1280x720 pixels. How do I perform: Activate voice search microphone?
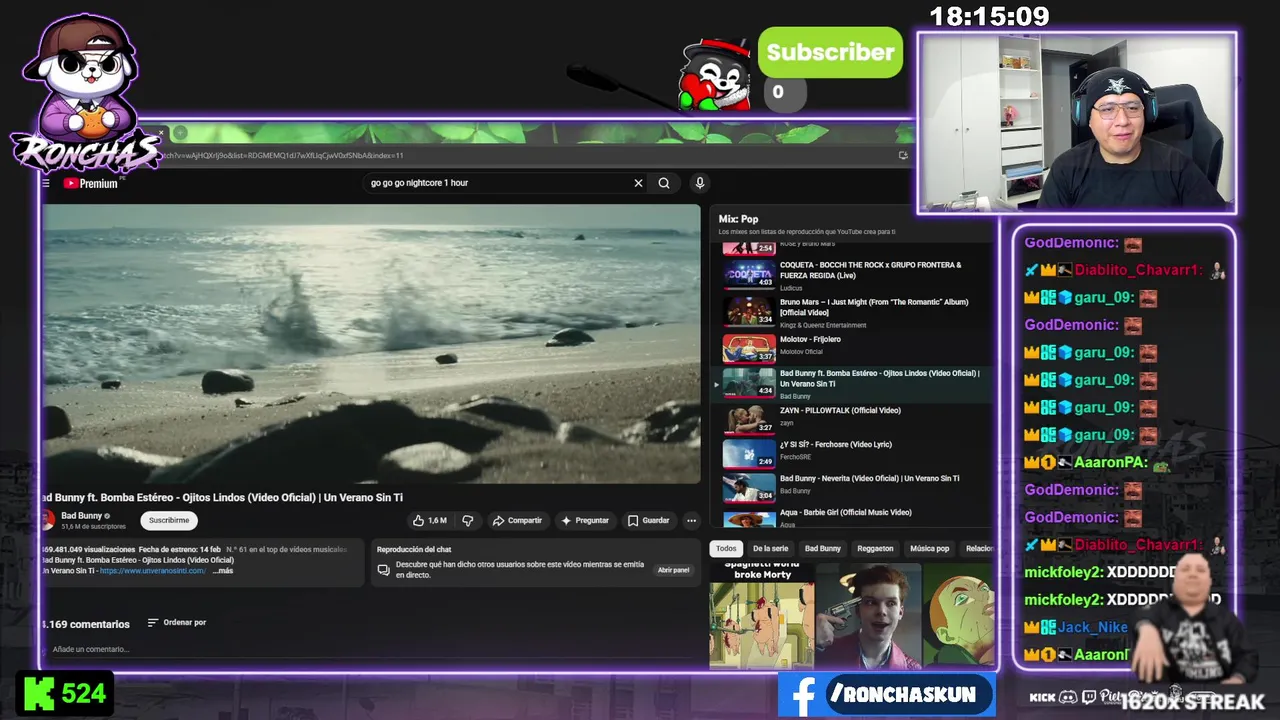click(700, 183)
